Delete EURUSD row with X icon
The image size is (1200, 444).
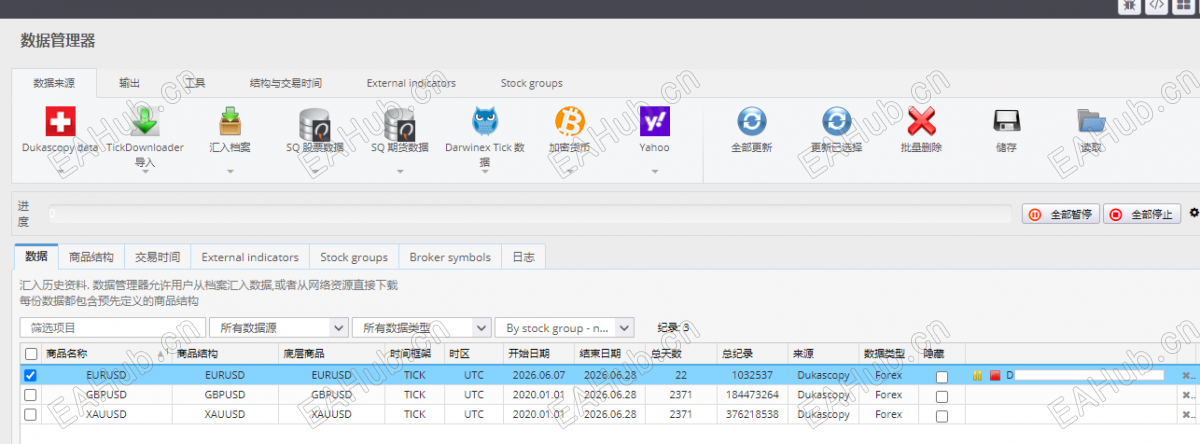tap(1186, 376)
